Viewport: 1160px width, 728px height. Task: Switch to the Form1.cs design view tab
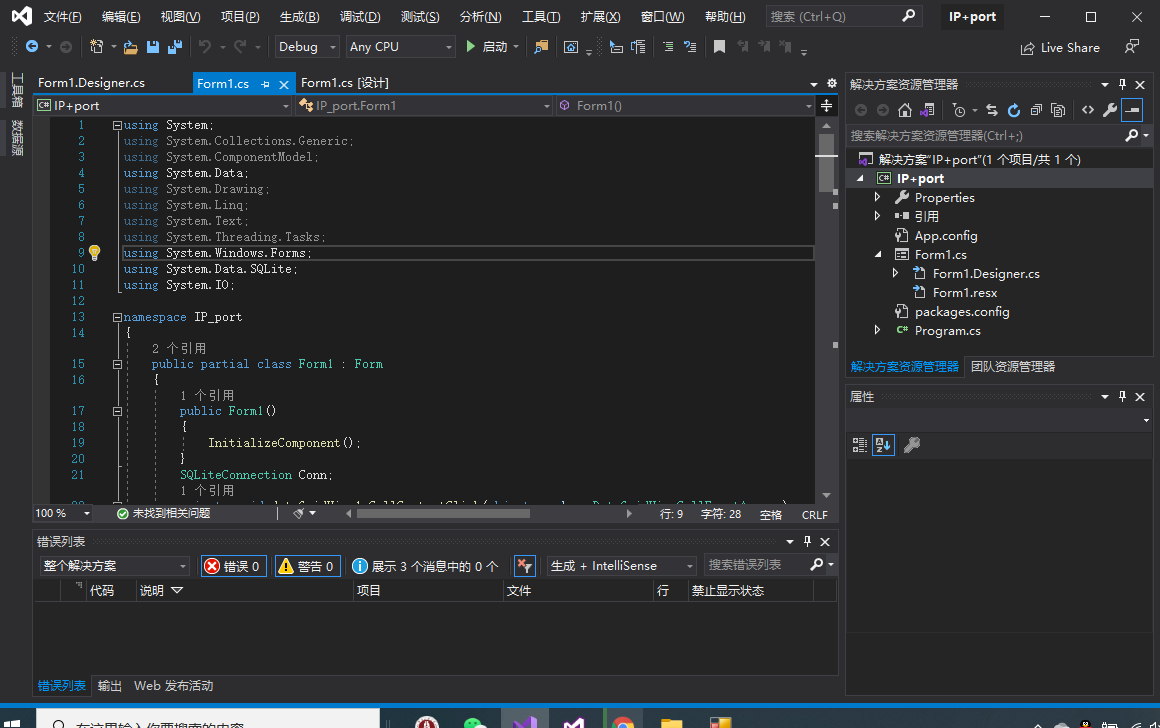pyautogui.click(x=345, y=83)
